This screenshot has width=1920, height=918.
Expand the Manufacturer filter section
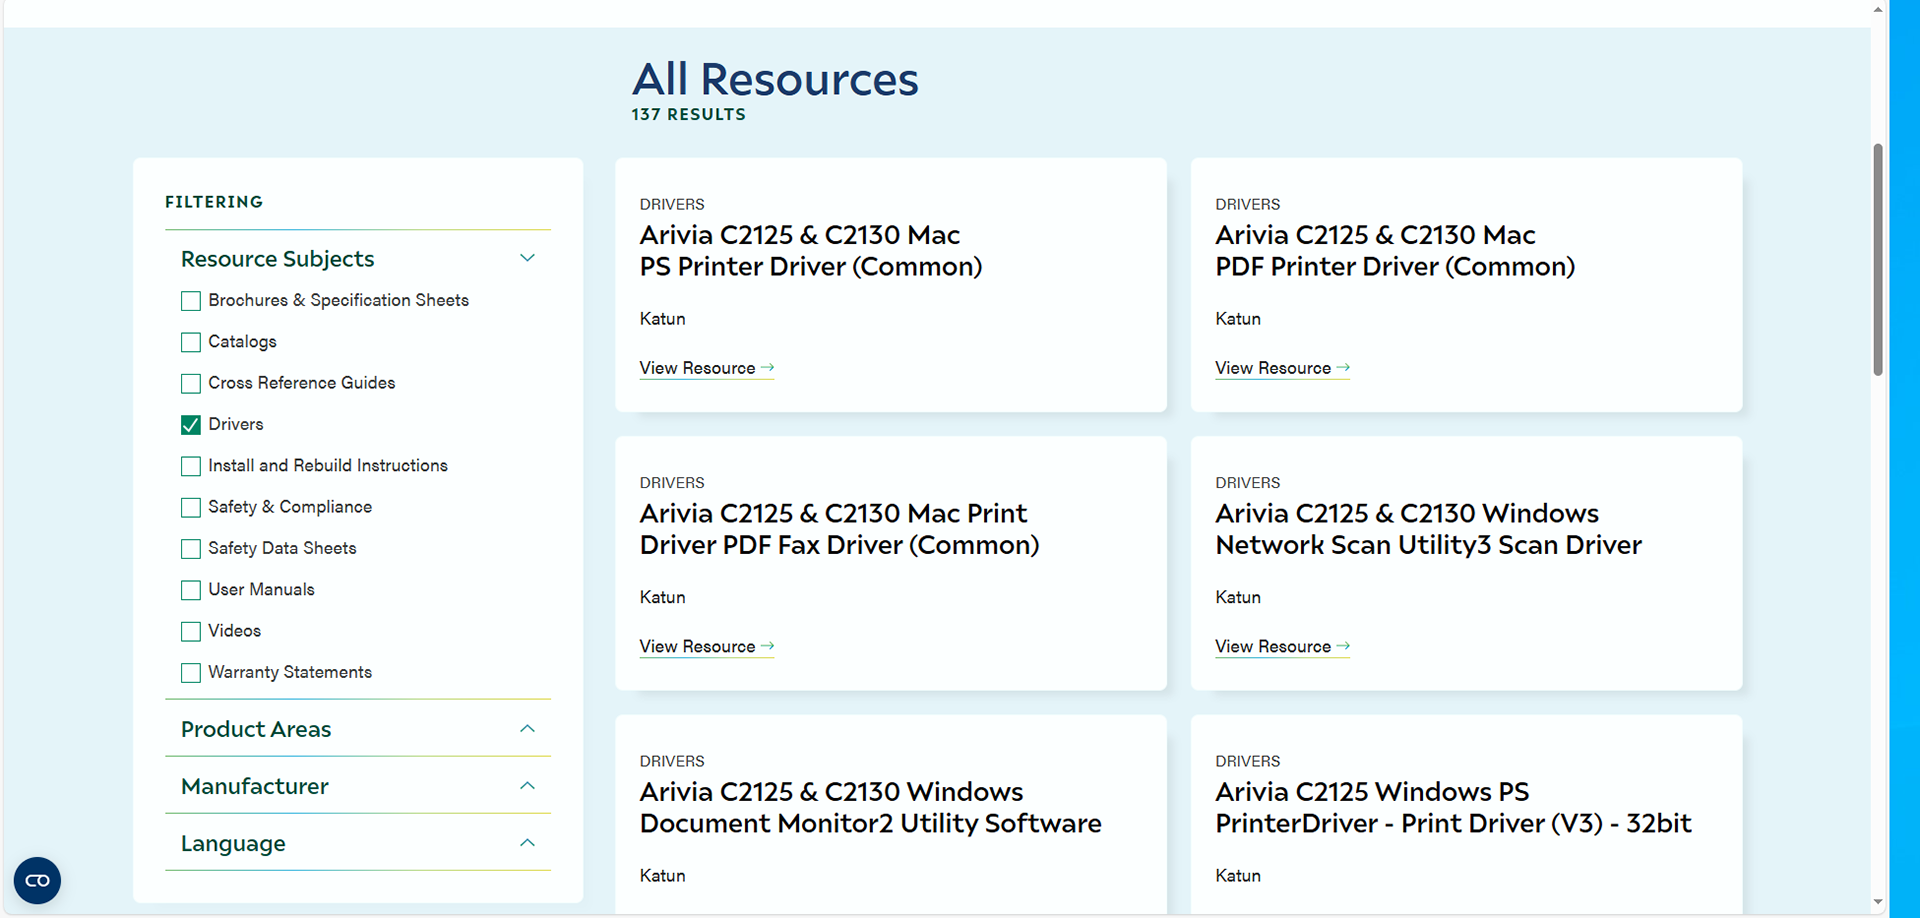527,786
